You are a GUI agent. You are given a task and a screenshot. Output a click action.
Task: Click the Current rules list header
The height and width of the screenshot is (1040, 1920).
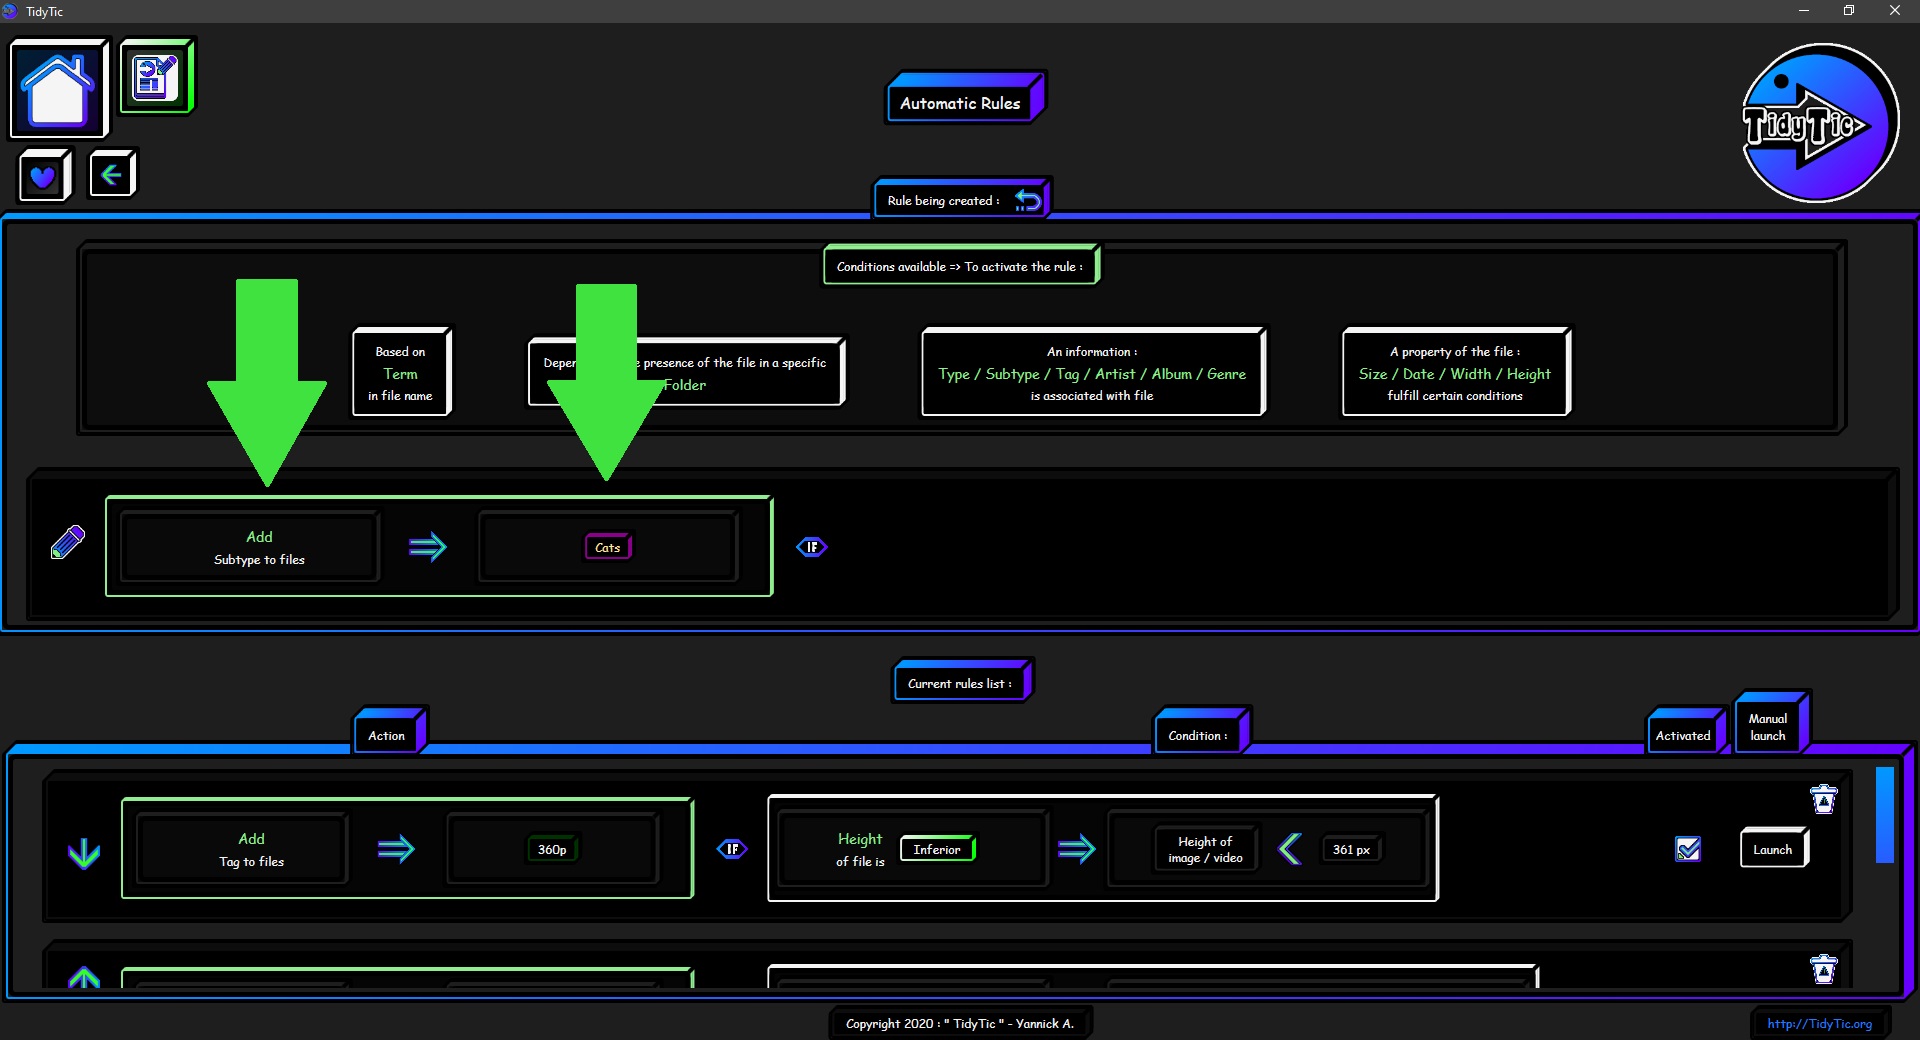tap(961, 682)
